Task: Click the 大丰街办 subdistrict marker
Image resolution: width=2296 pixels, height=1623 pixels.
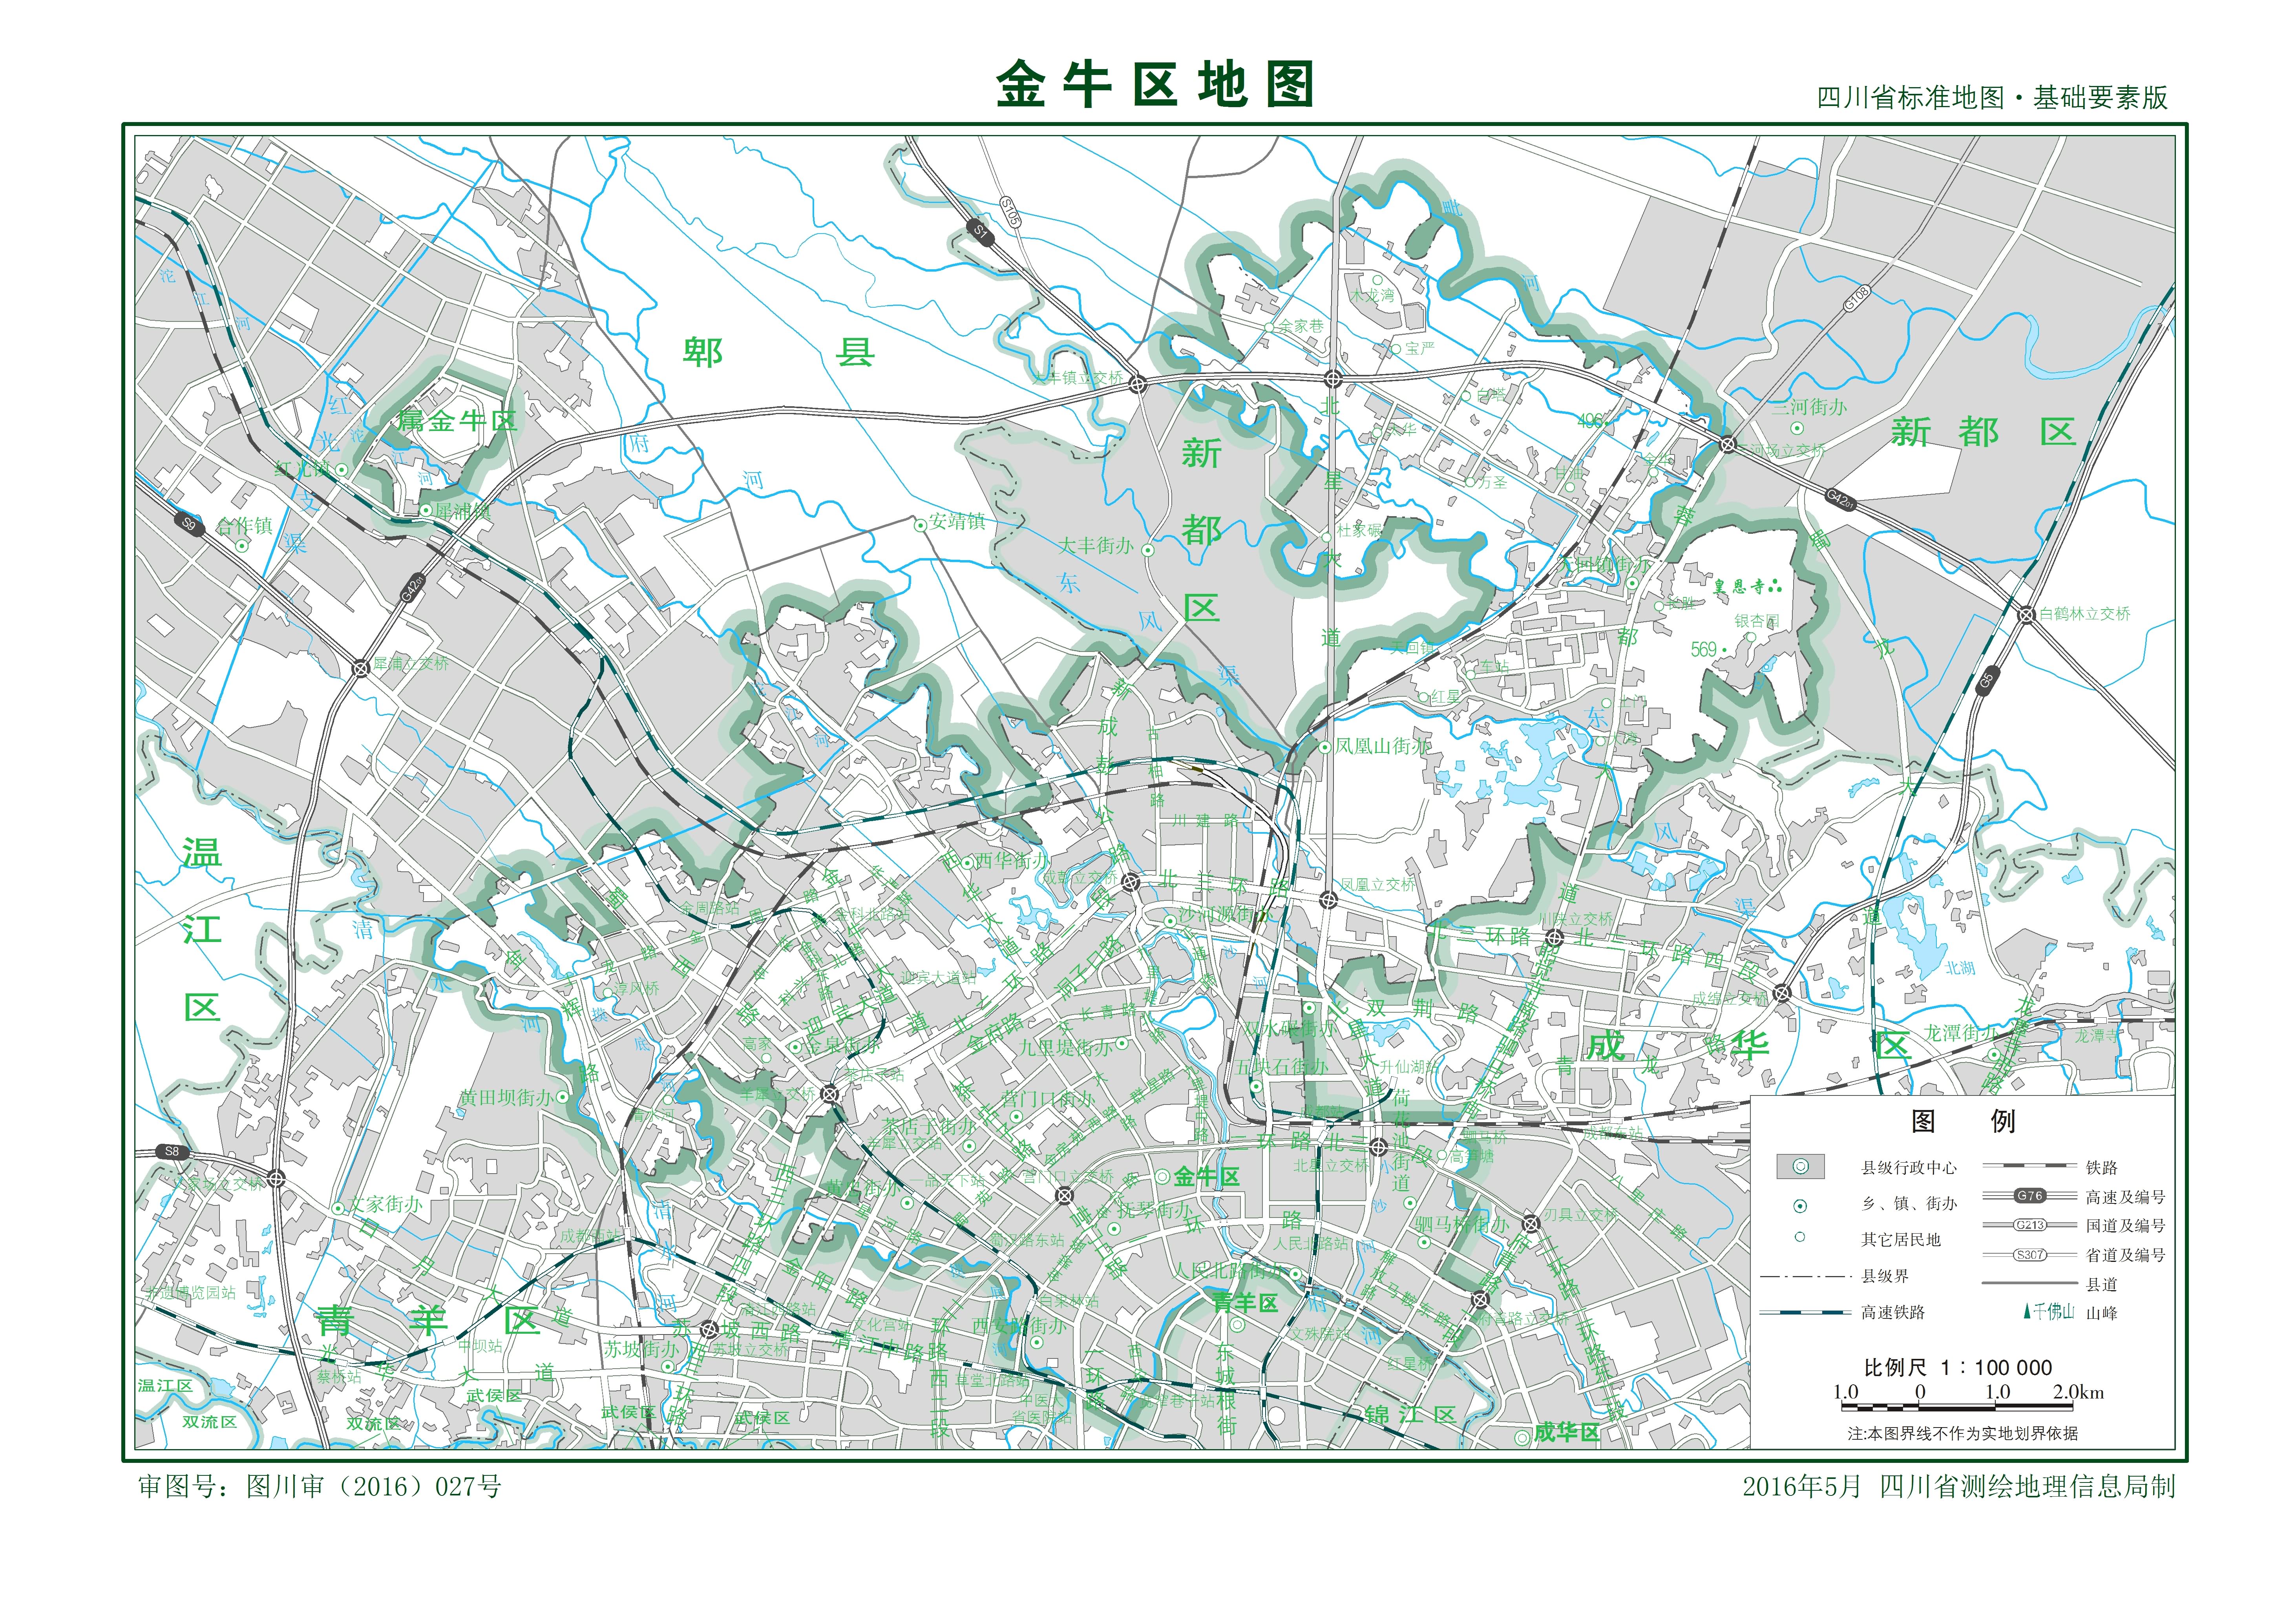Action: click(1148, 550)
